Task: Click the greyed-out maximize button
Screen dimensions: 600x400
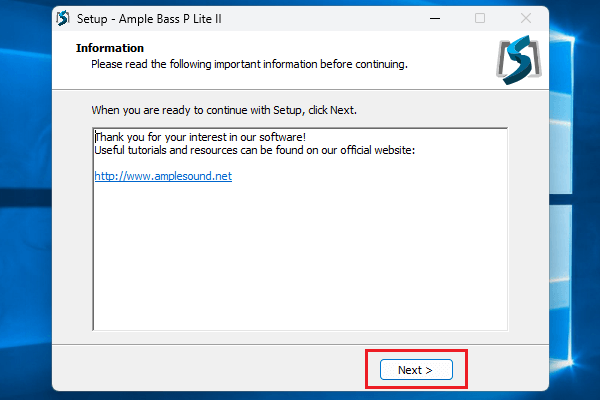Action: tap(480, 18)
